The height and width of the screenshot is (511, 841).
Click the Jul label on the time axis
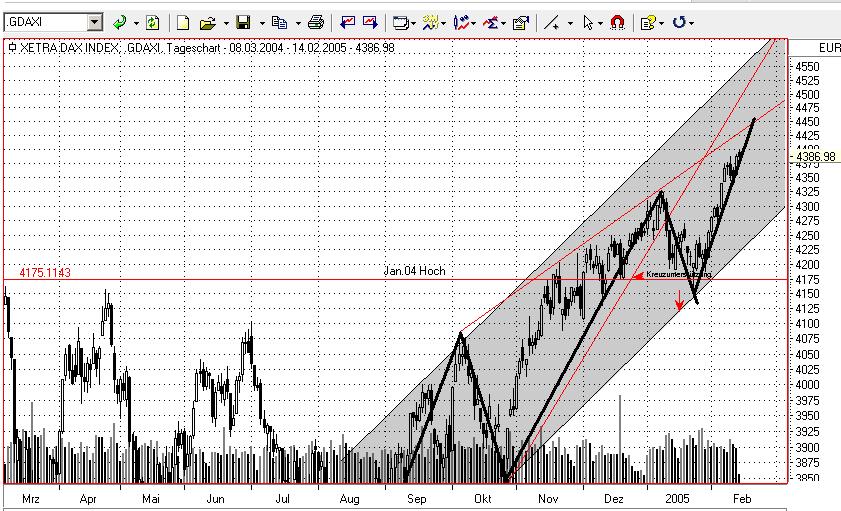pyautogui.click(x=282, y=499)
